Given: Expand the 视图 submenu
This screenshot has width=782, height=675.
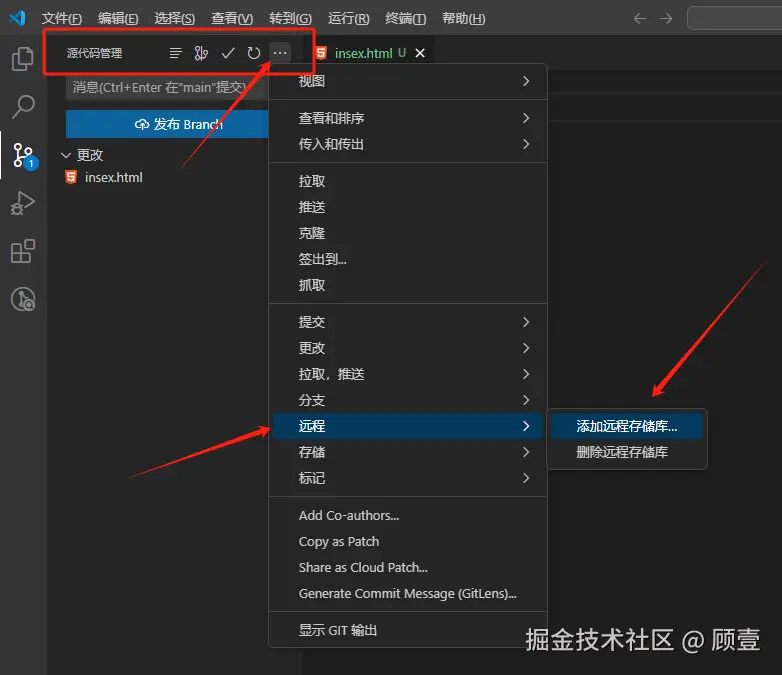Looking at the screenshot, I should [x=408, y=81].
